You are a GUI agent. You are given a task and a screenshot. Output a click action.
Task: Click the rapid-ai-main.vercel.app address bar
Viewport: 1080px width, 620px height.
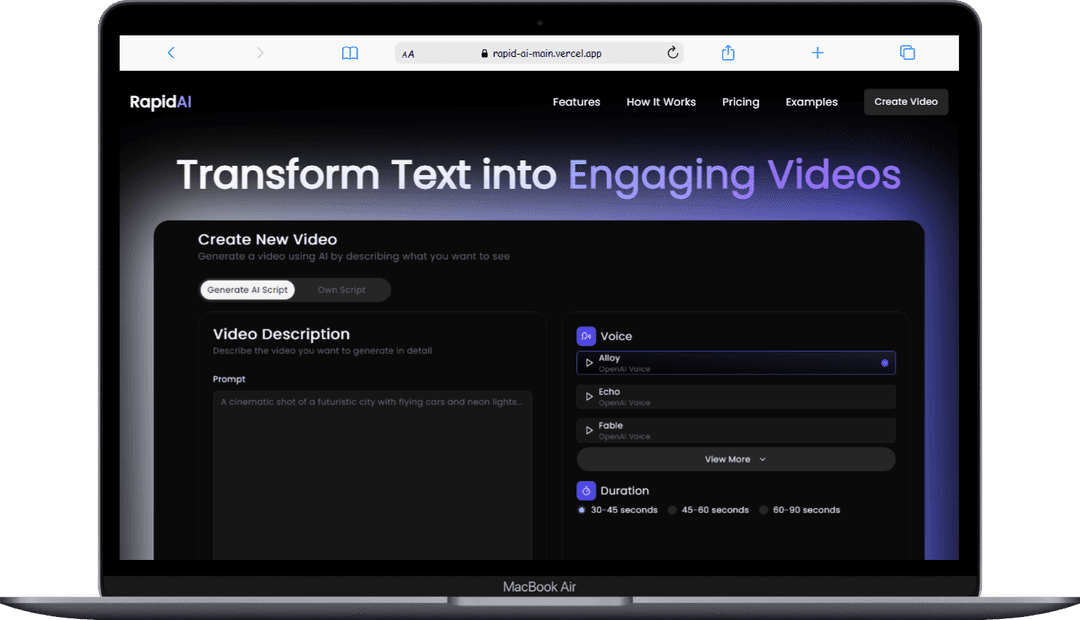(x=539, y=53)
